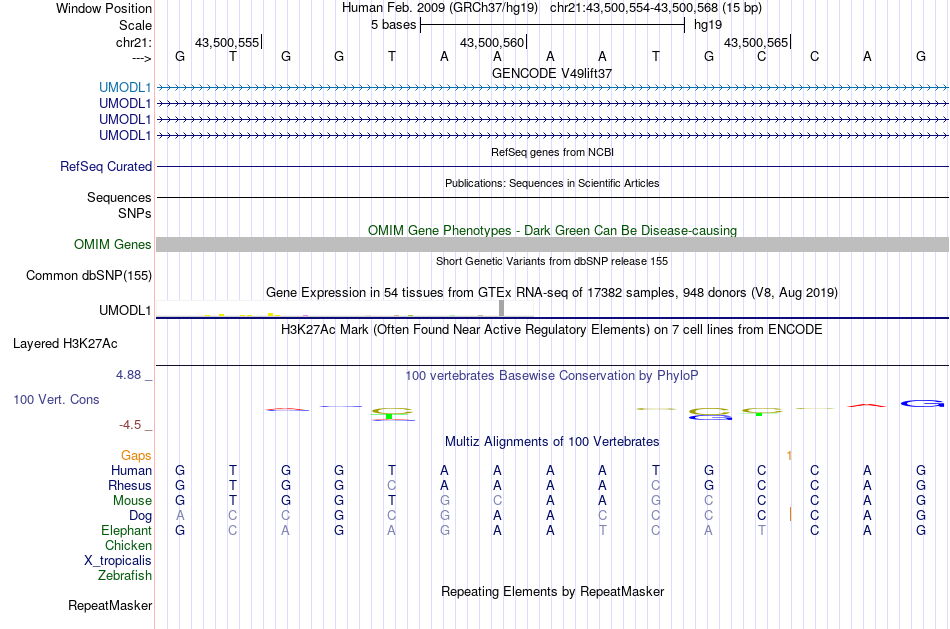Select the X_tropicalis alignment row label
Image resolution: width=950 pixels, height=629 pixels.
click(x=118, y=561)
